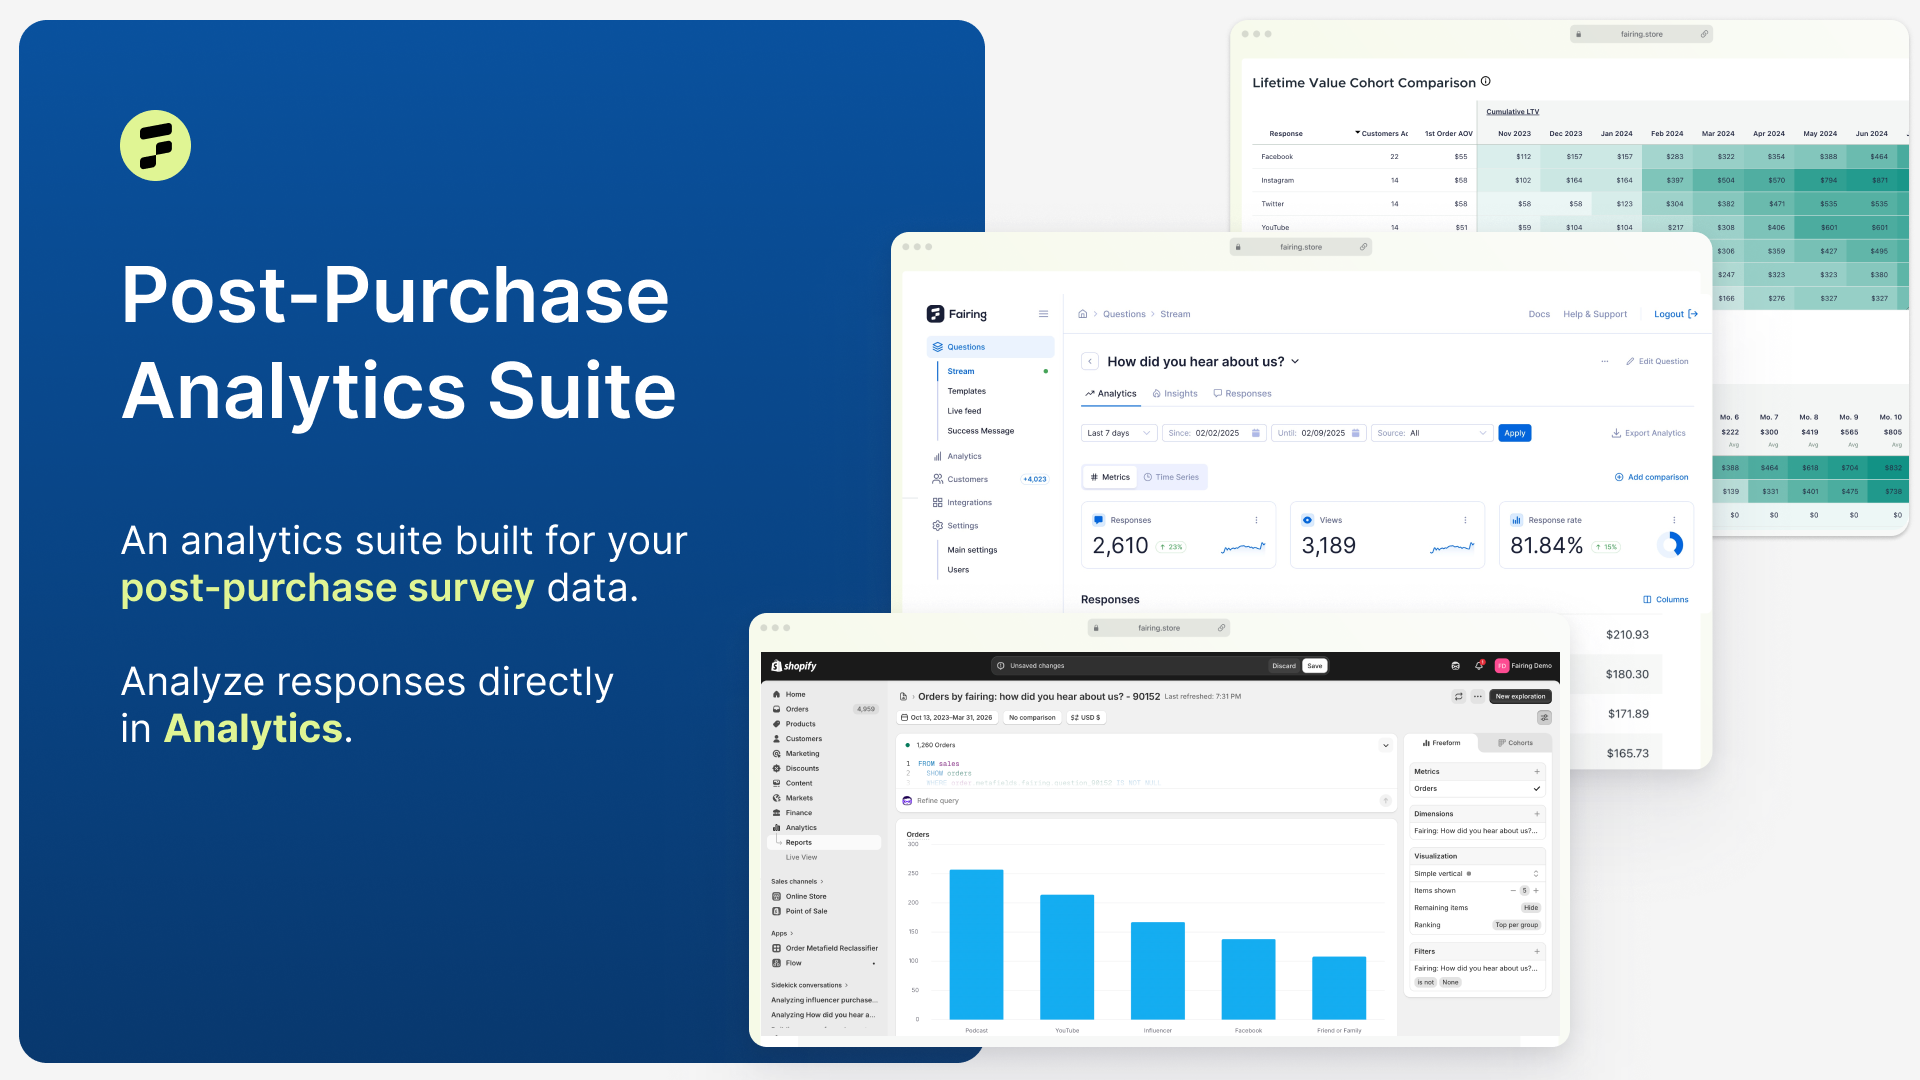Discard the unsaved Shopify changes
Screen dimensions: 1920x1080
[x=1283, y=665]
